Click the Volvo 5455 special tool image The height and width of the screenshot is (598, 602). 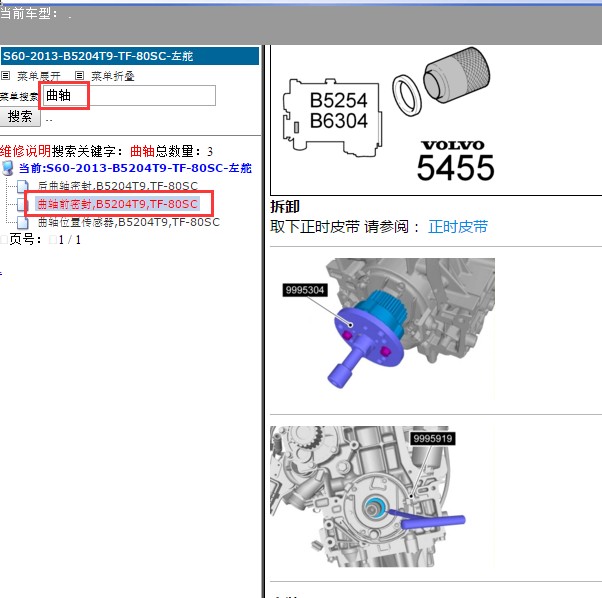(x=436, y=120)
